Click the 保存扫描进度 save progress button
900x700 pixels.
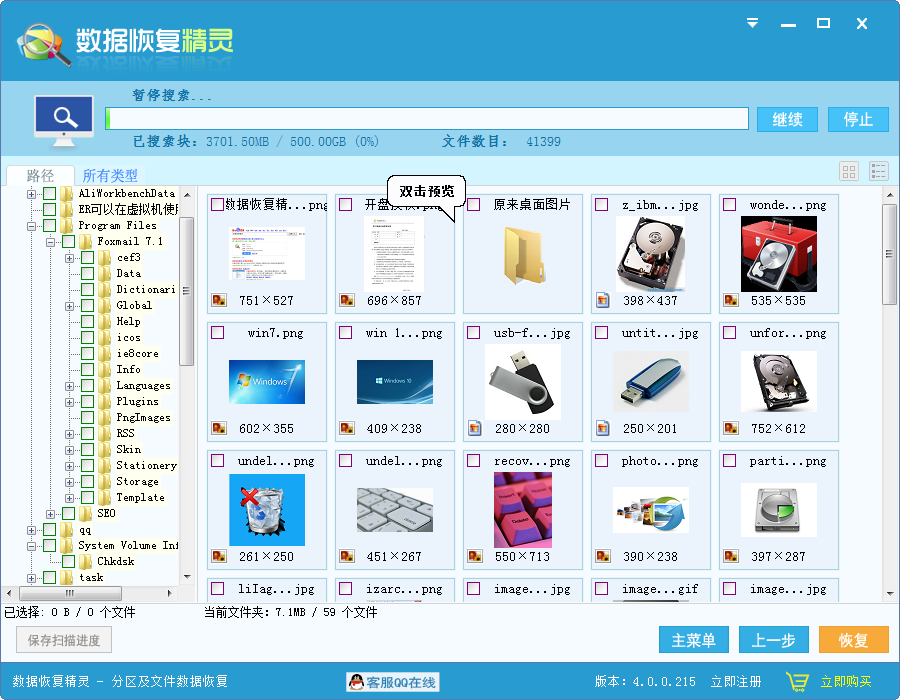[64, 640]
